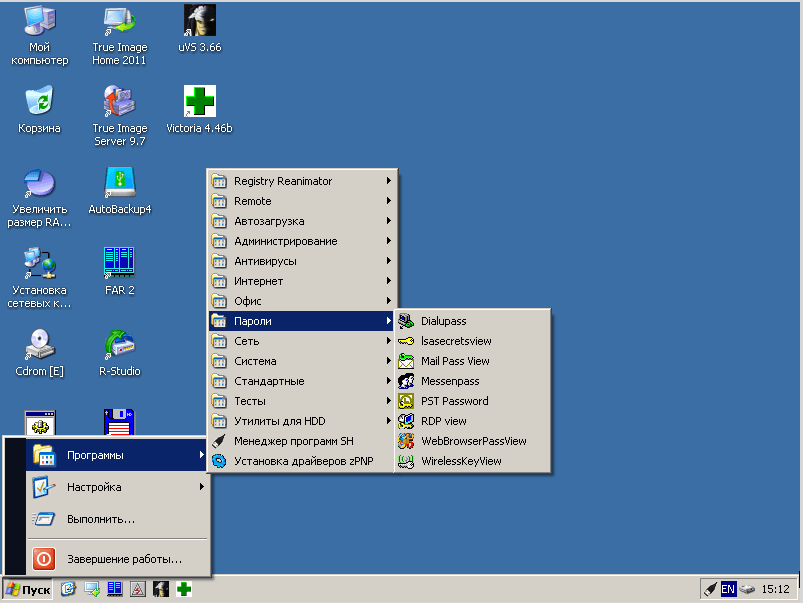Click the drive tray icon near clock
The image size is (803, 603).
click(747, 589)
